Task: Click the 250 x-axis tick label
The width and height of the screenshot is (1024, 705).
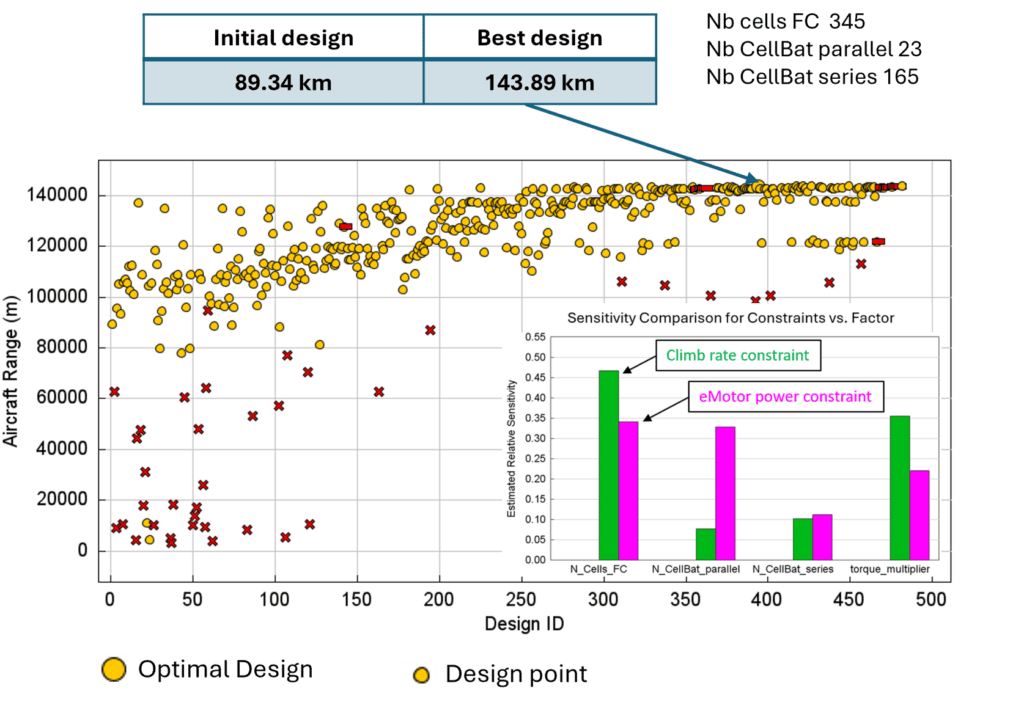Action: (520, 599)
